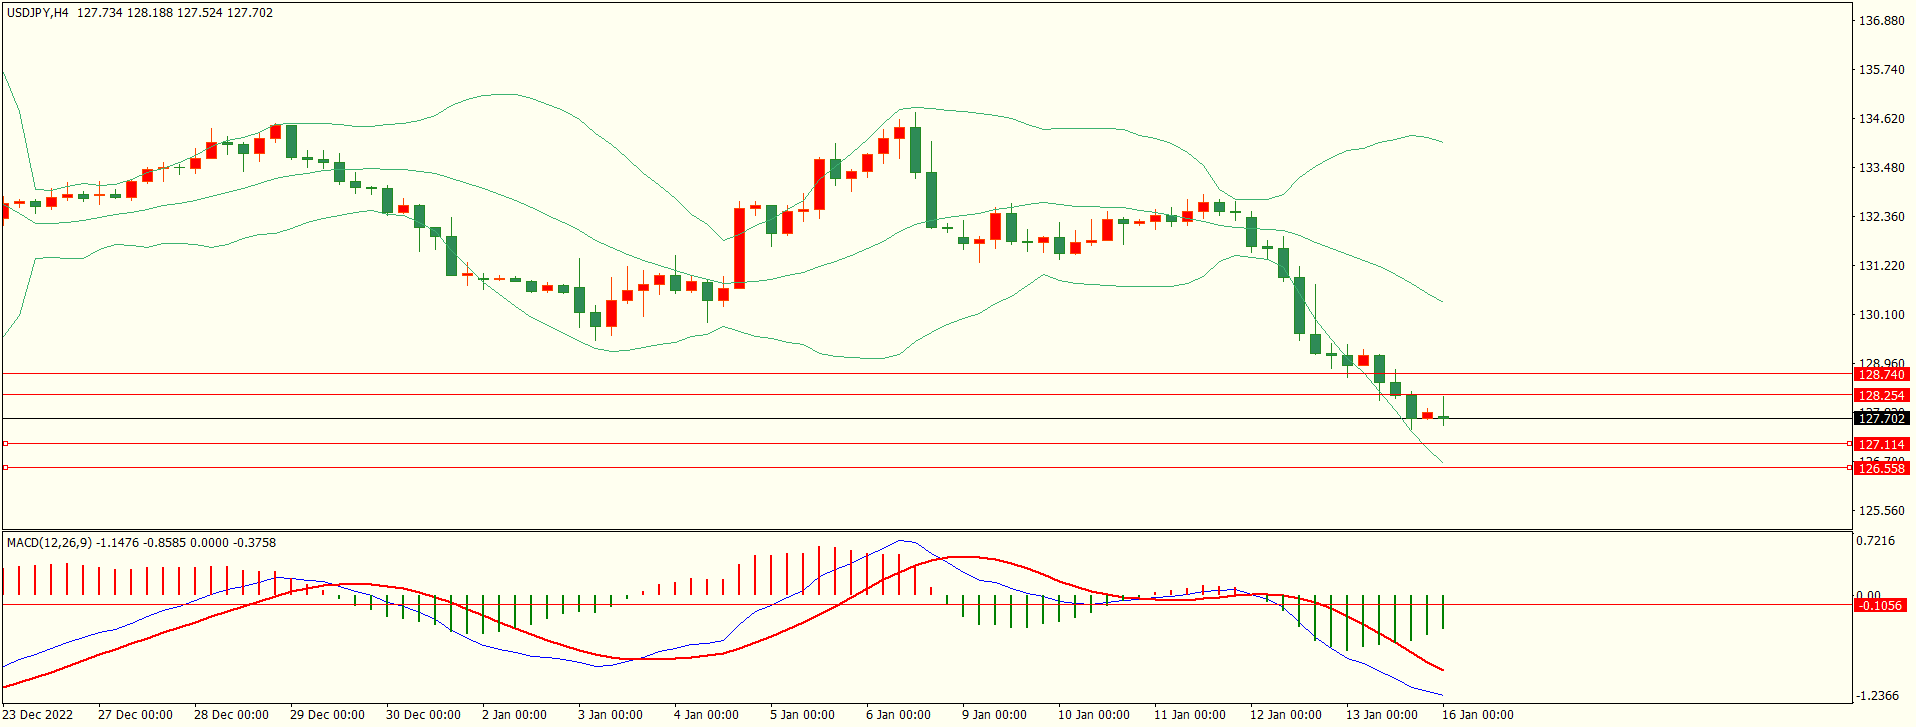This screenshot has height=727, width=1916.
Task: Click the red 128.740 price level tag
Action: (1881, 374)
